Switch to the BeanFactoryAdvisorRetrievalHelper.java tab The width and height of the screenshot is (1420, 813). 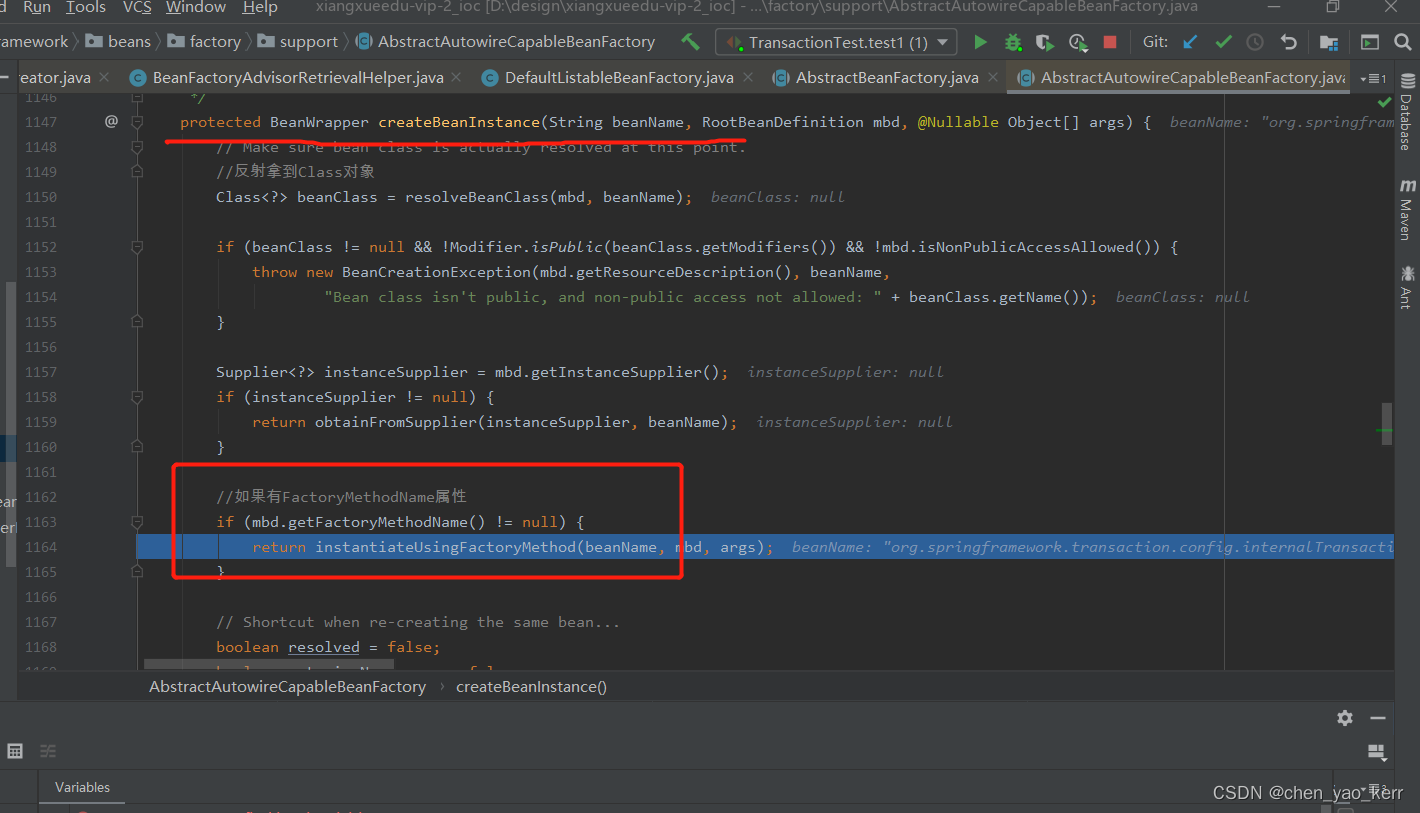pyautogui.click(x=298, y=78)
